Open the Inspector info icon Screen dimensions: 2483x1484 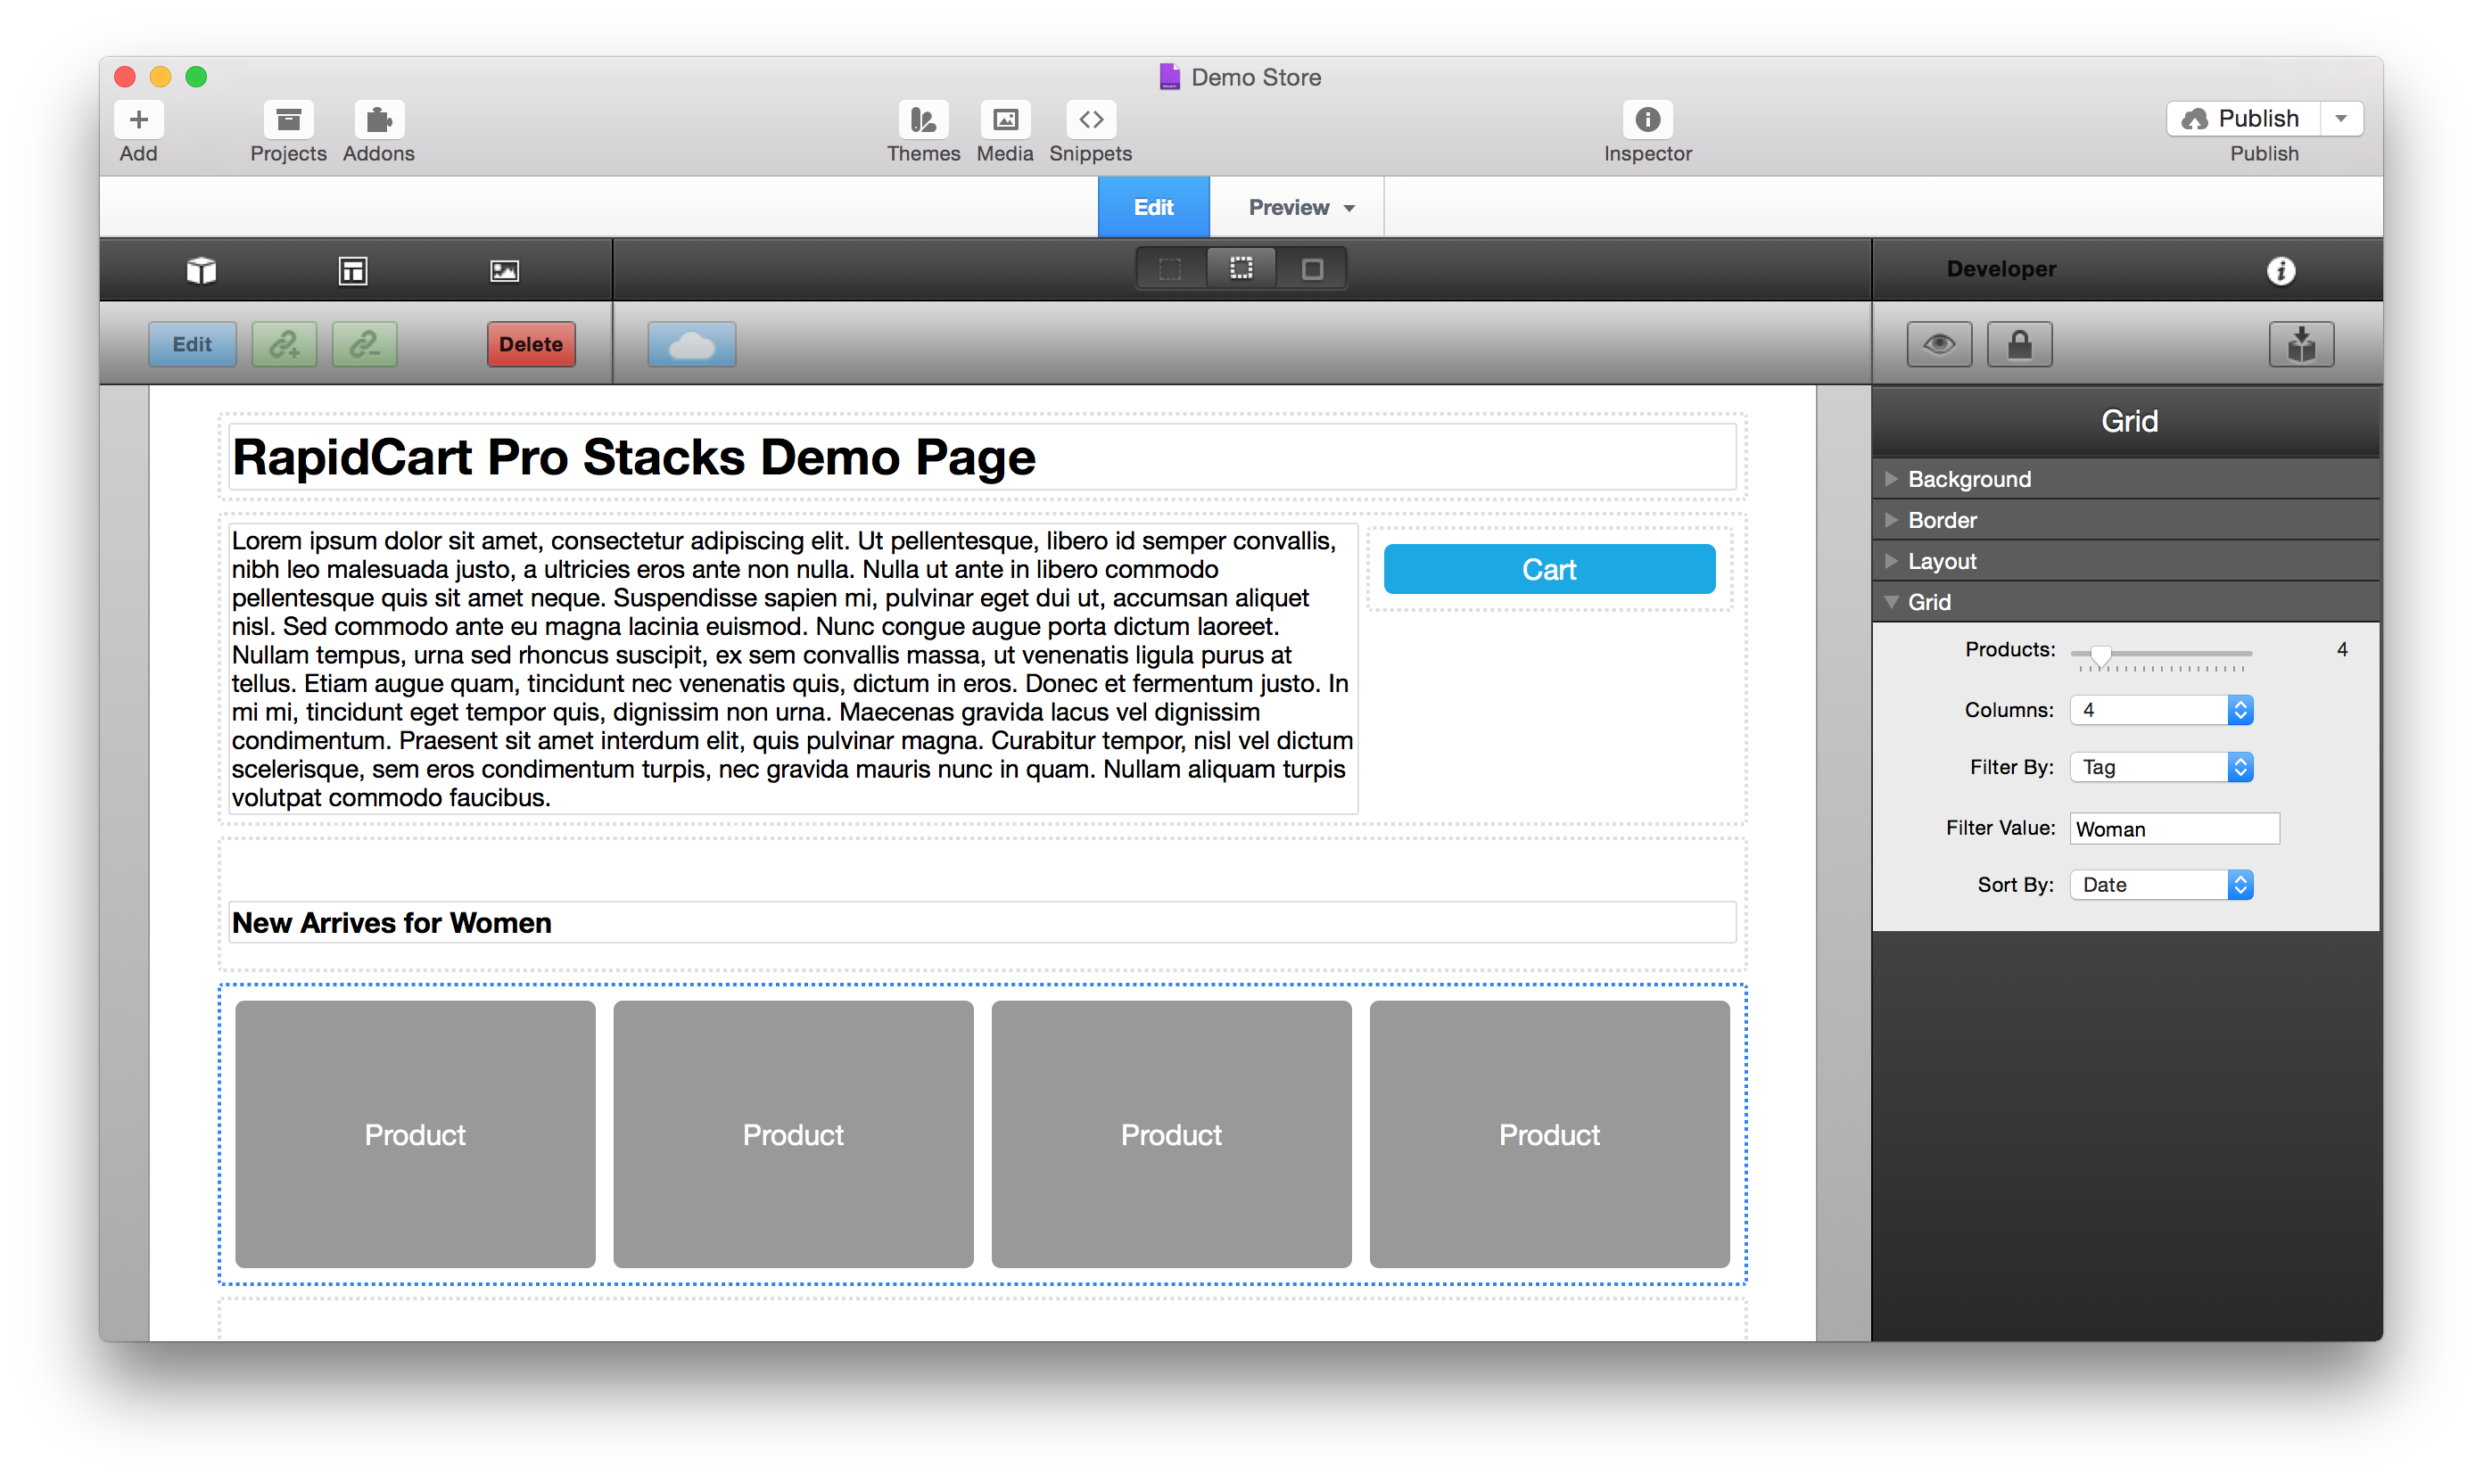pos(1647,120)
